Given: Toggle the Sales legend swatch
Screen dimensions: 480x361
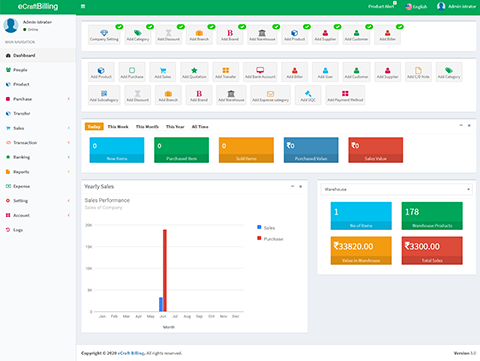Looking at the screenshot, I should [x=259, y=227].
